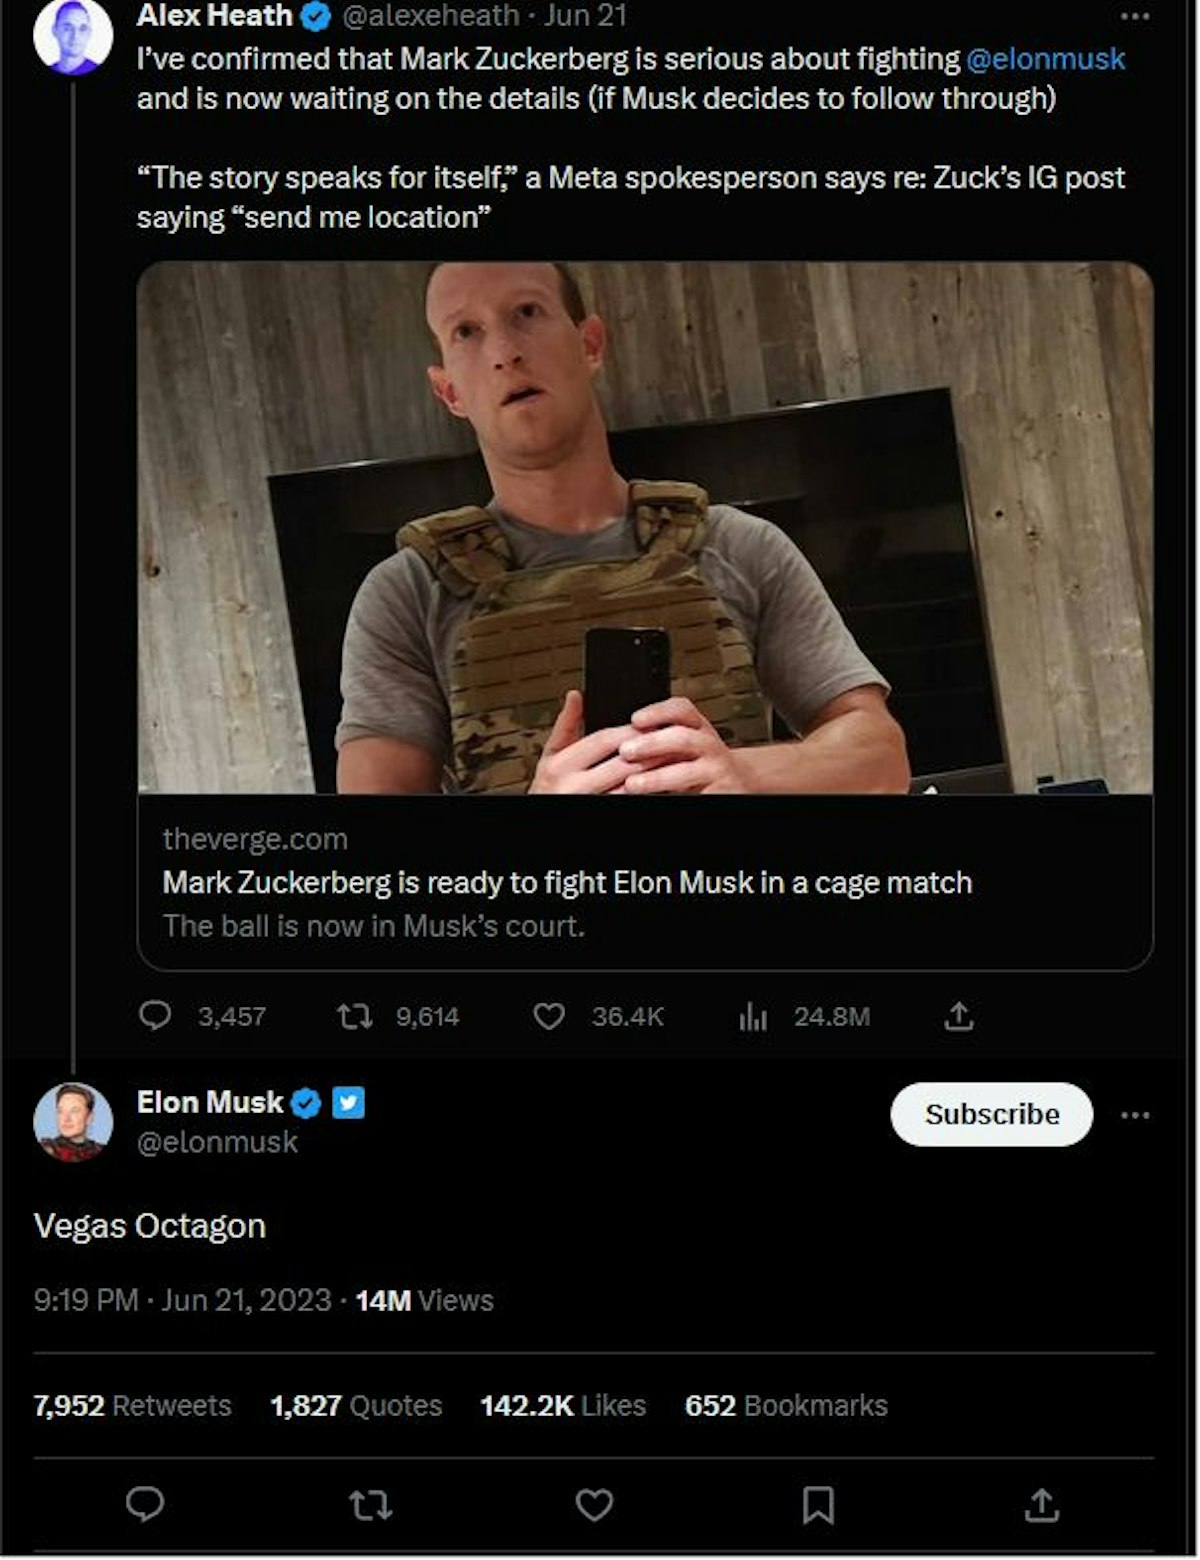Share Alex Heath's tweet
The height and width of the screenshot is (1560, 1200).
pyautogui.click(x=958, y=1016)
